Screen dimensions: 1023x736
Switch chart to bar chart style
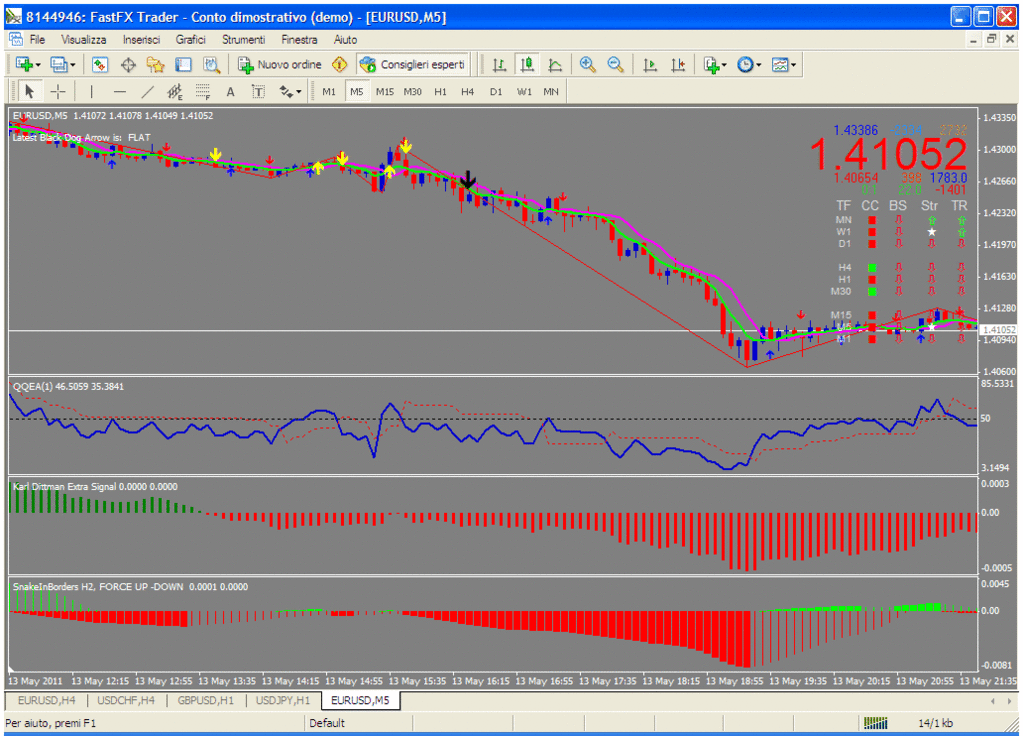tap(499, 65)
